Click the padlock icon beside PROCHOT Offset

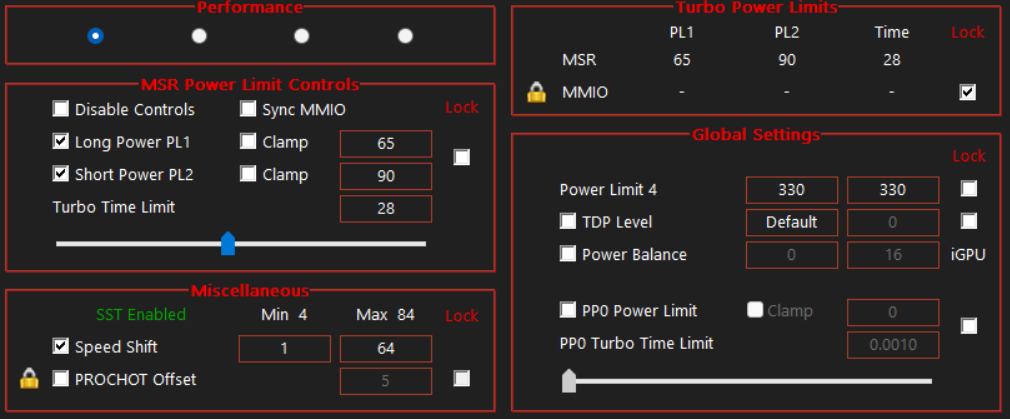point(29,379)
